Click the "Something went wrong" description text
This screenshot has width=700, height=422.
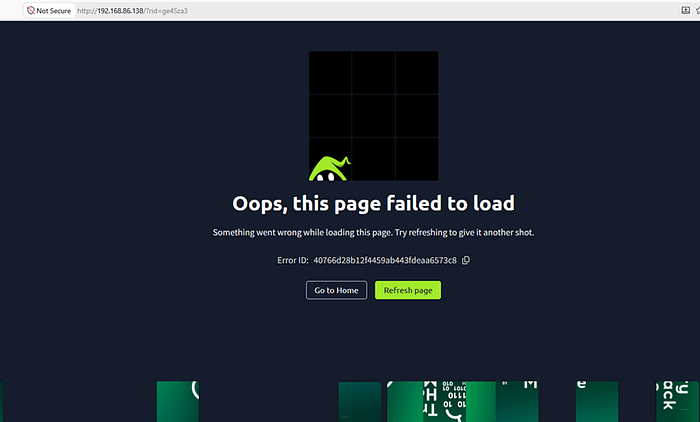click(x=373, y=232)
